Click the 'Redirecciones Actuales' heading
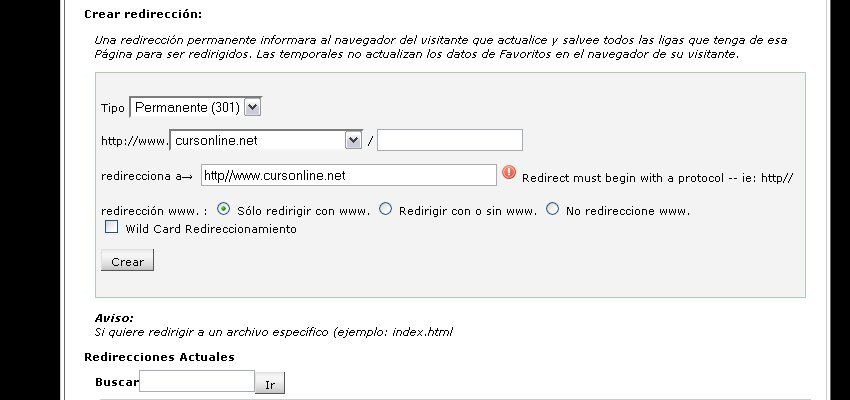The image size is (850, 400). click(159, 357)
